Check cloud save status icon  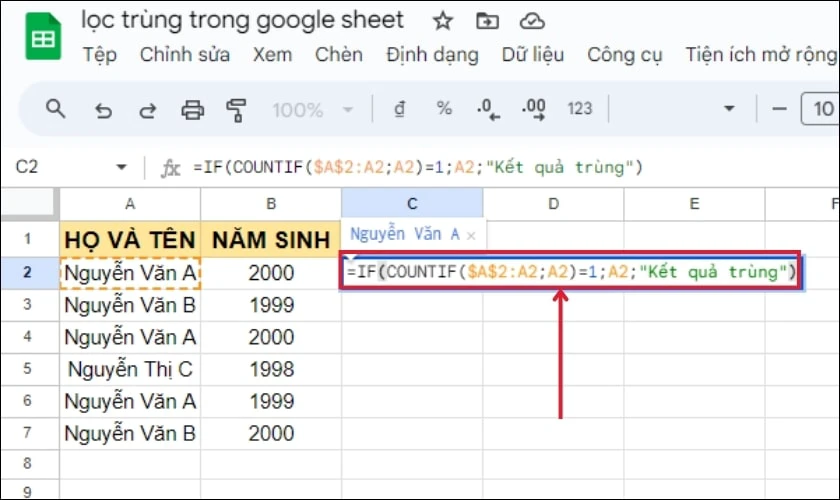click(x=532, y=21)
